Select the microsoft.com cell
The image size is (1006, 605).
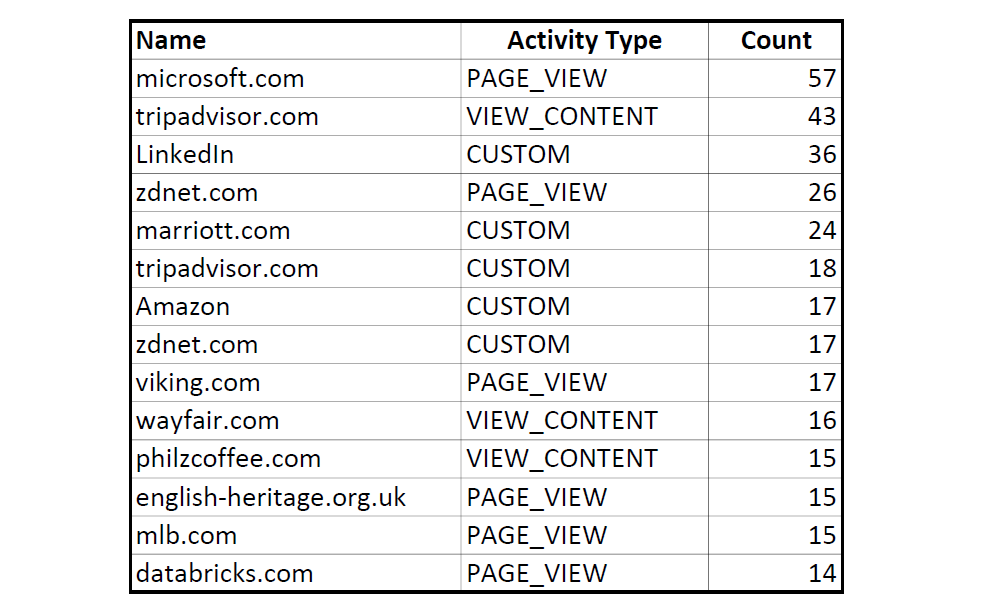pos(296,79)
